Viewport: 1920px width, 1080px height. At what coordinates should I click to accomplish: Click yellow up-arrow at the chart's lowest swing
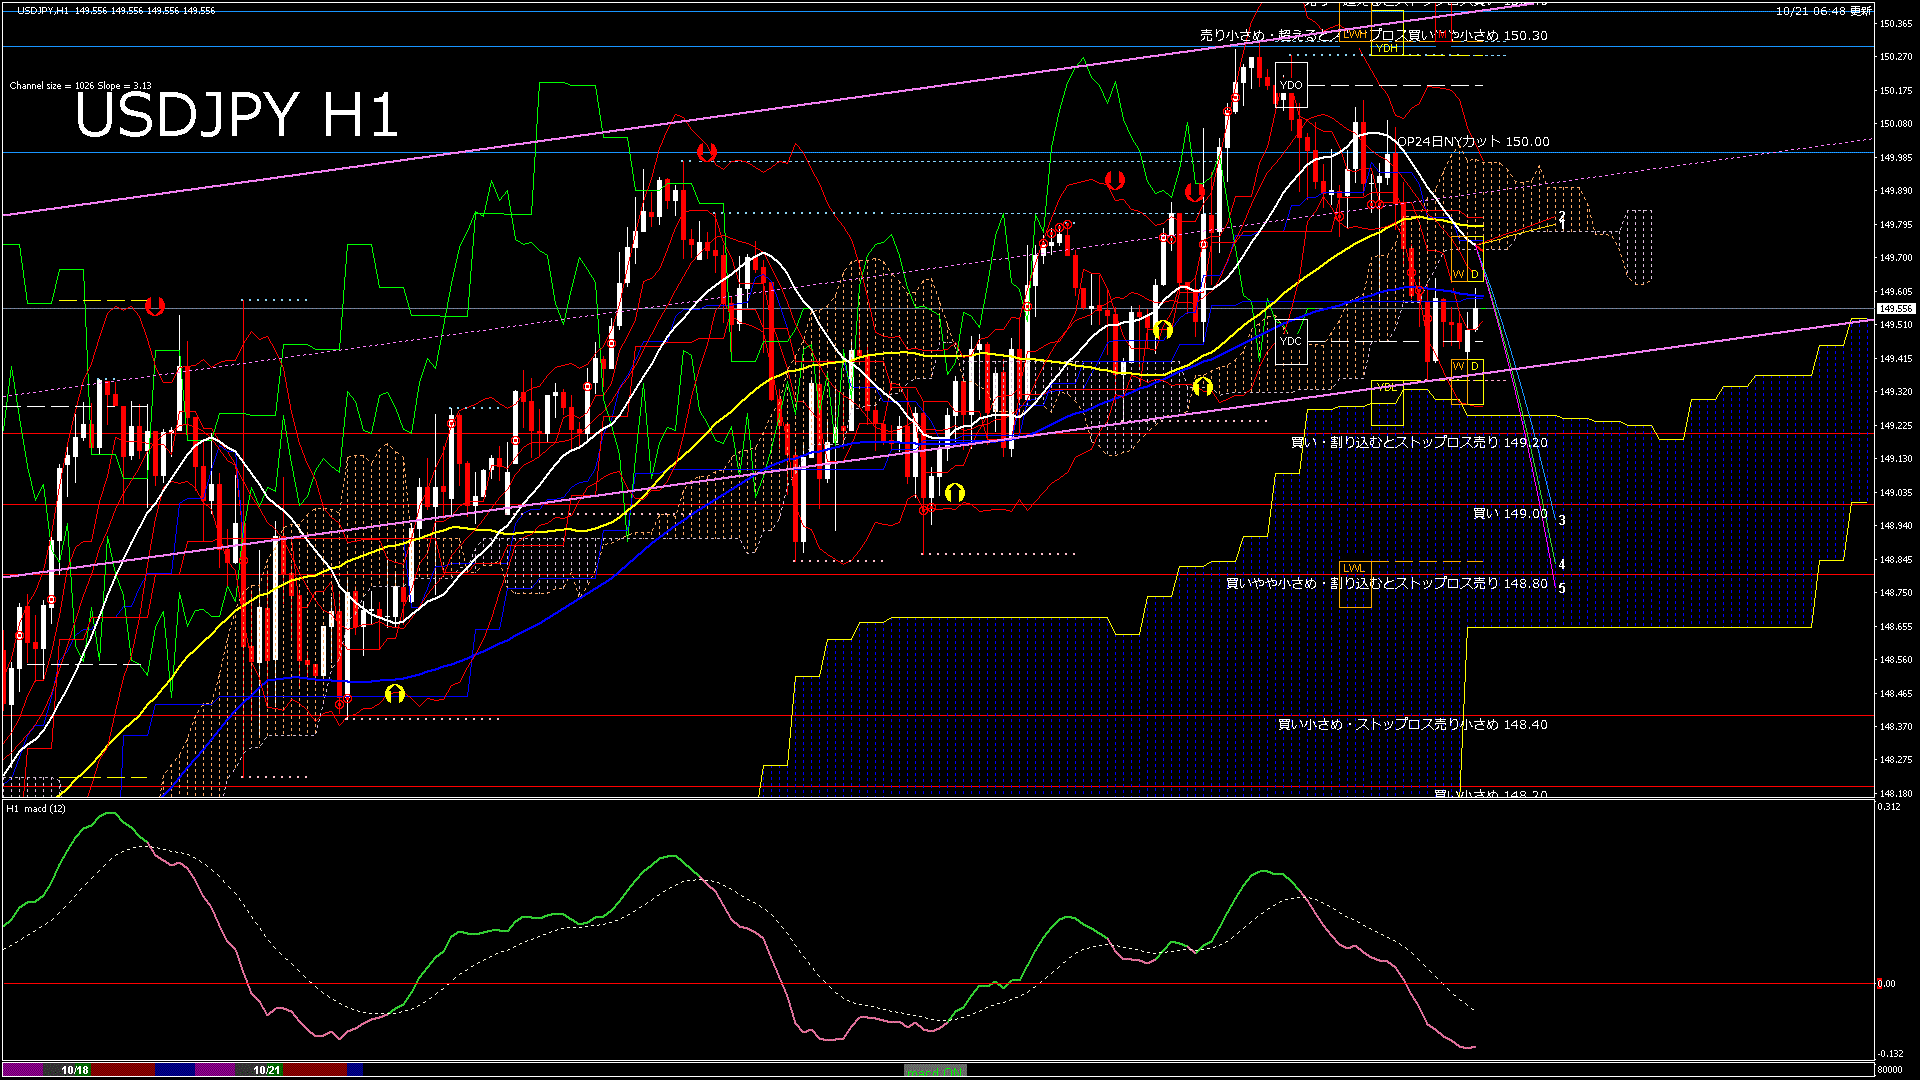click(x=395, y=693)
